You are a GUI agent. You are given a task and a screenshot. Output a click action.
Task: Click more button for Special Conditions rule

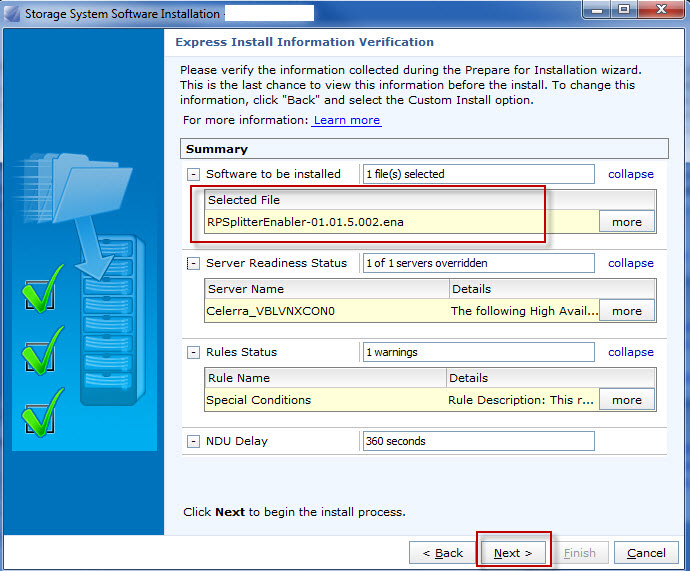(x=627, y=399)
